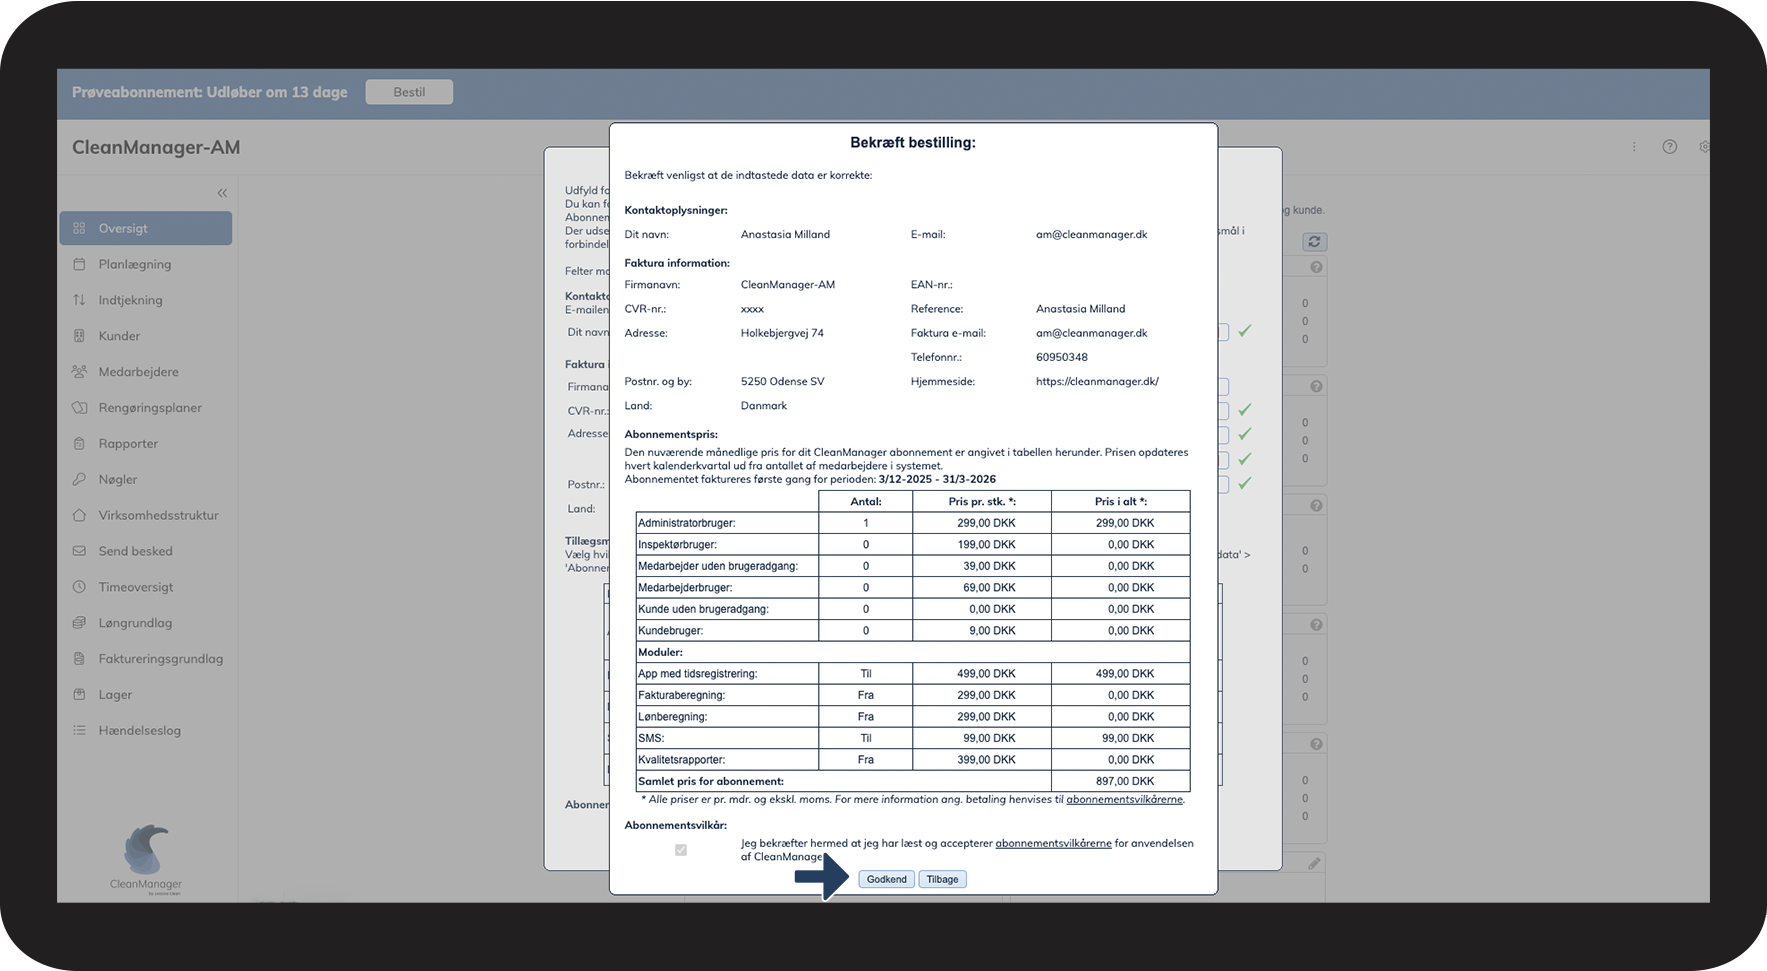The height and width of the screenshot is (971, 1767).
Task: Click the postal value 5250 Odense SV
Action: (x=782, y=381)
